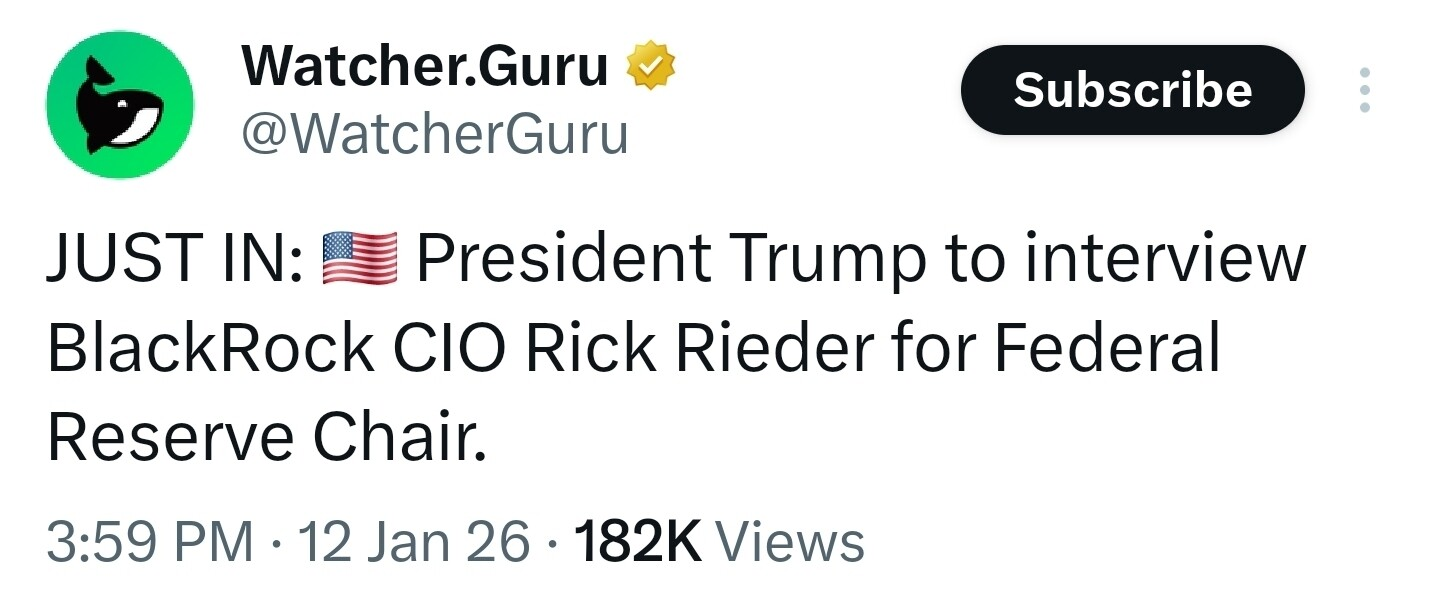The image size is (1440, 612).
Task: Click the gold verified badge
Action: click(651, 69)
